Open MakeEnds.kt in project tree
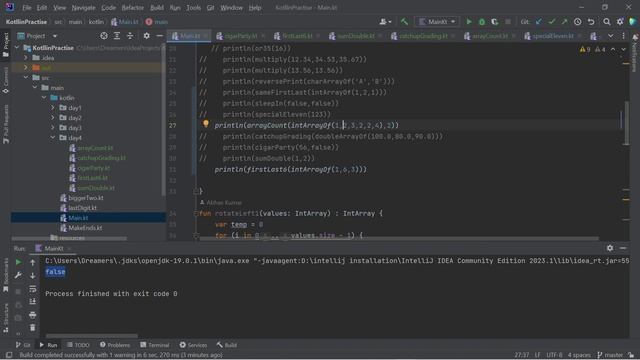This screenshot has width=640, height=360. pyautogui.click(x=85, y=228)
